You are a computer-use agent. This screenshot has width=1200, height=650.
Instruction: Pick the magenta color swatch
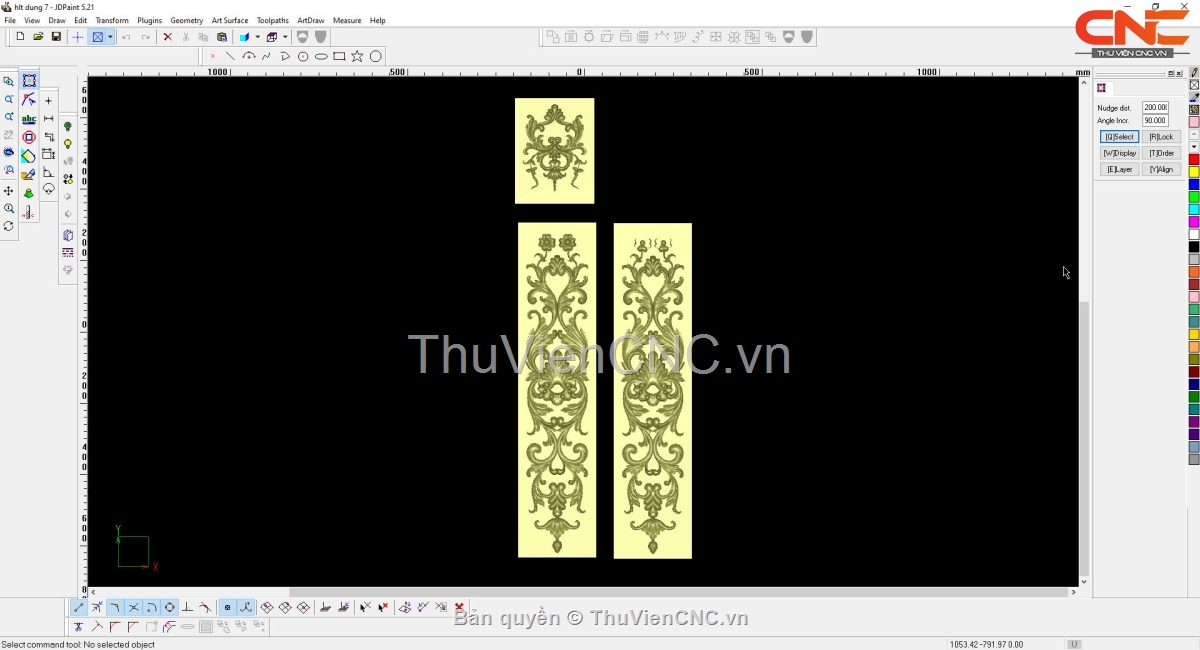pos(1194,222)
